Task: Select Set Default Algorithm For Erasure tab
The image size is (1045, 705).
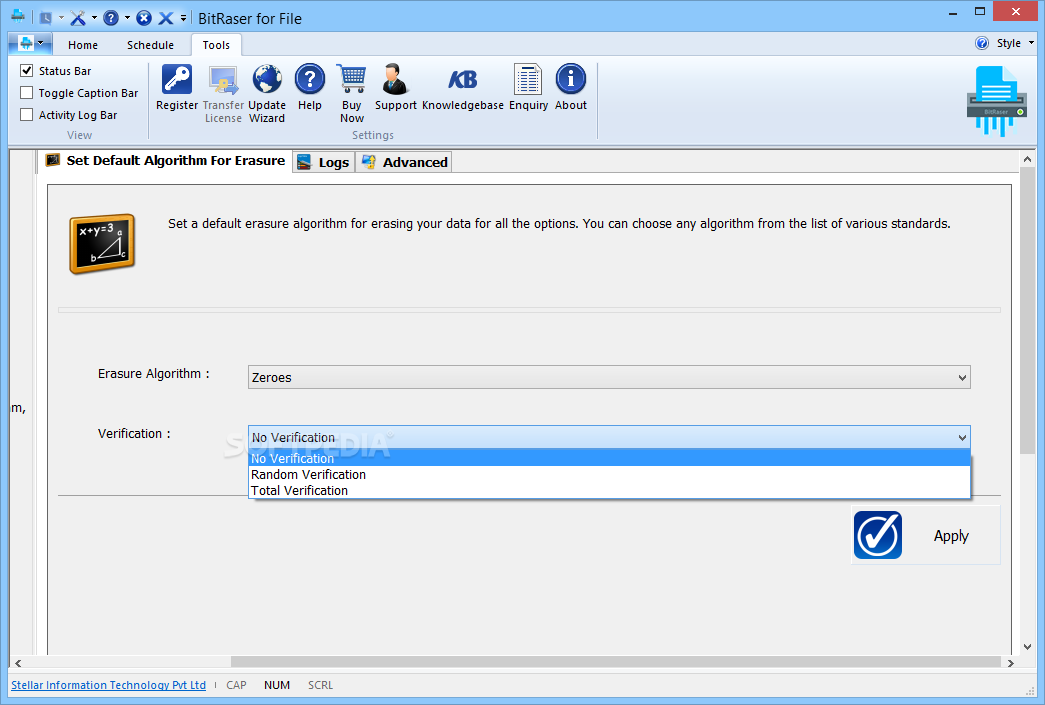Action: [x=165, y=161]
